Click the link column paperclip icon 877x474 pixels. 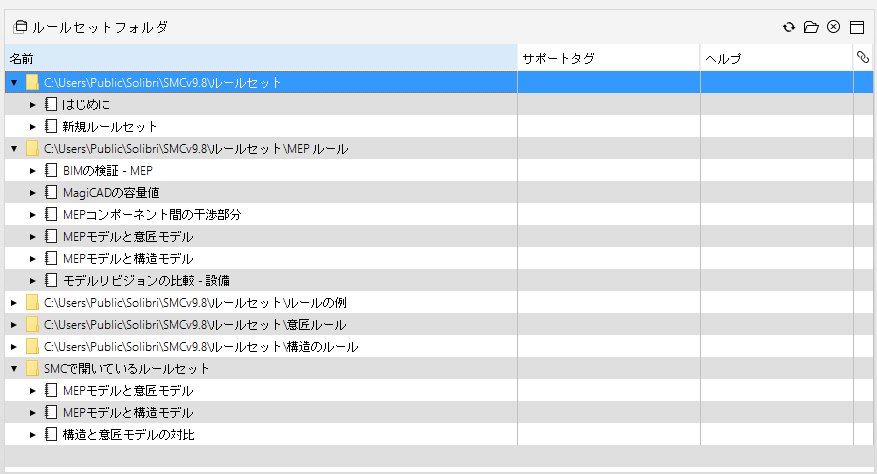863,57
